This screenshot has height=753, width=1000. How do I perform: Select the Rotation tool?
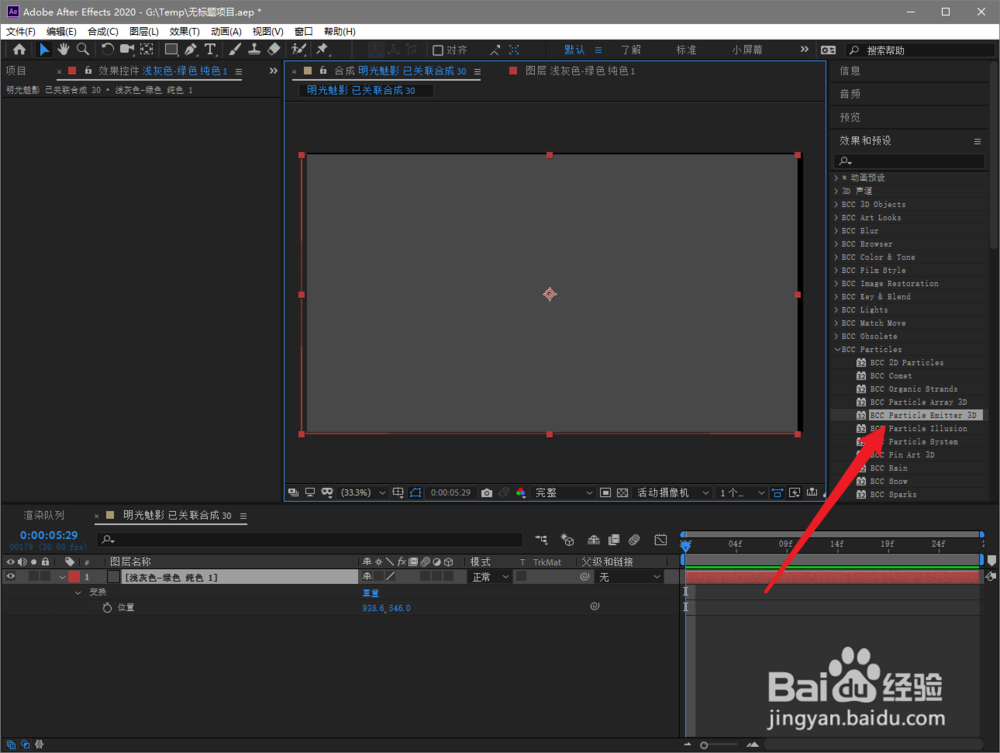[x=107, y=49]
